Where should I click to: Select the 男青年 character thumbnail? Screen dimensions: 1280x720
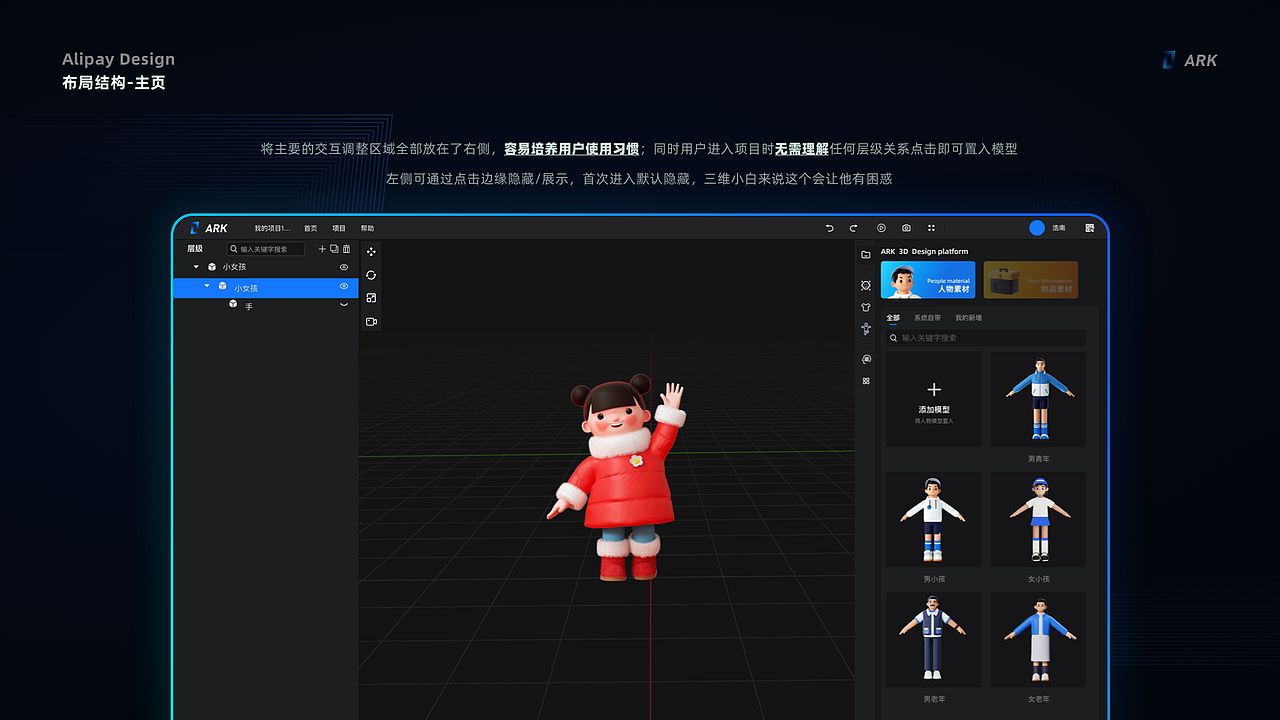(1037, 399)
